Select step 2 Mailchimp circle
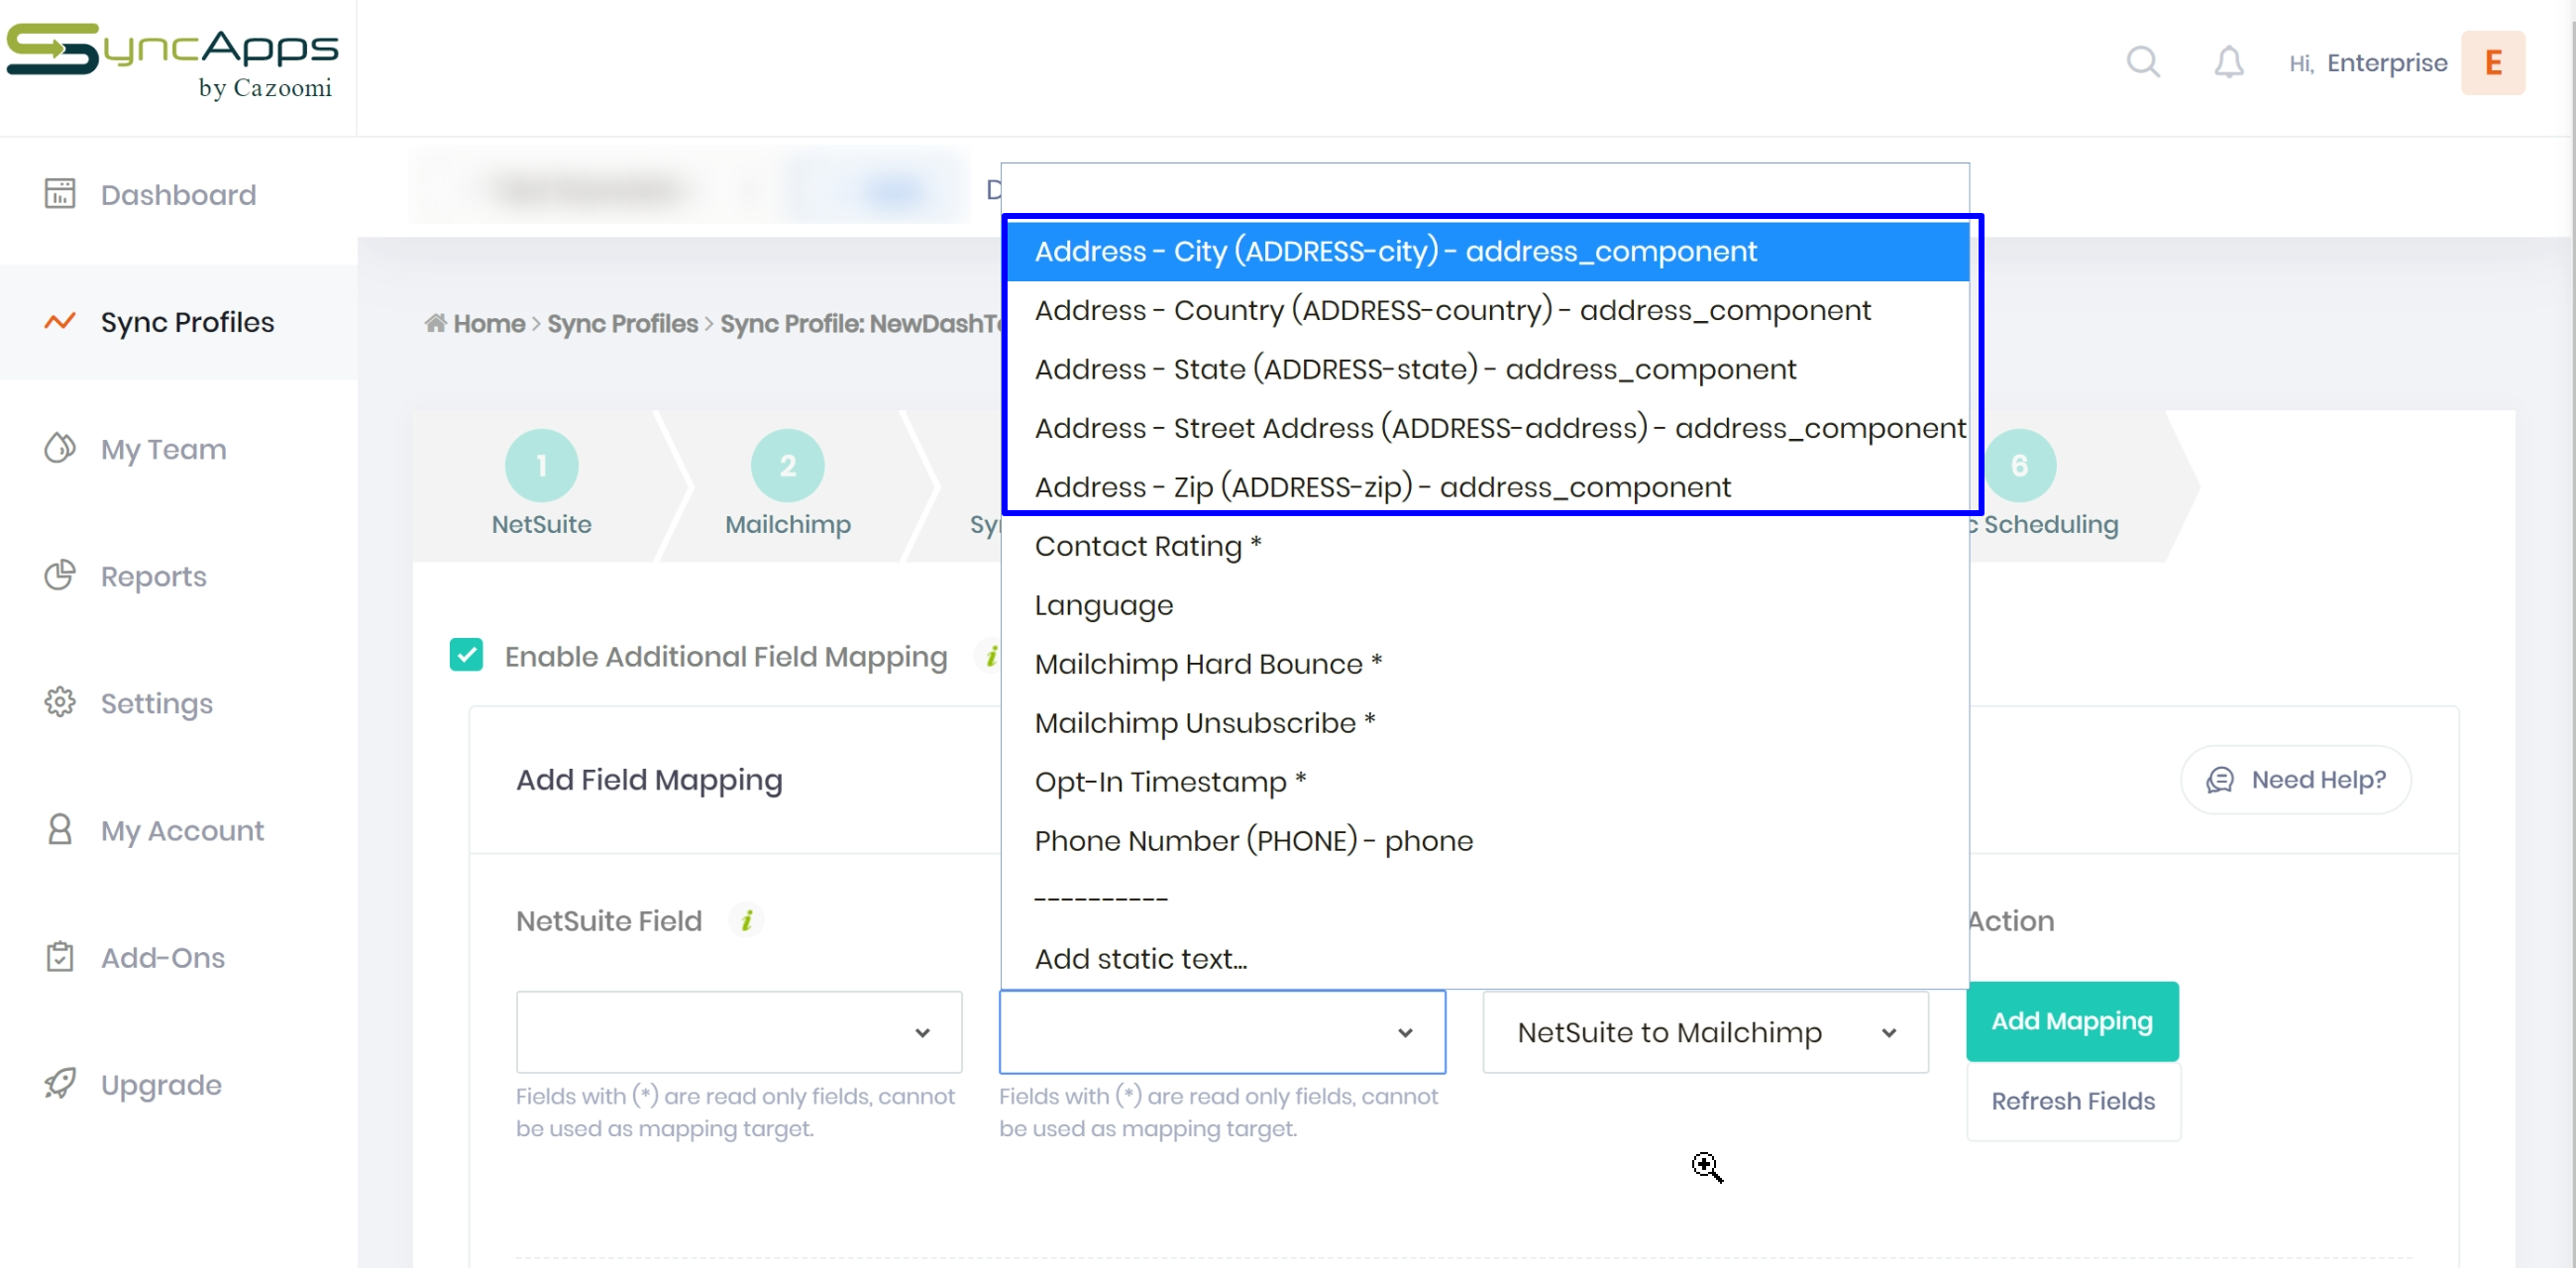Image resolution: width=2576 pixels, height=1268 pixels. click(x=787, y=465)
